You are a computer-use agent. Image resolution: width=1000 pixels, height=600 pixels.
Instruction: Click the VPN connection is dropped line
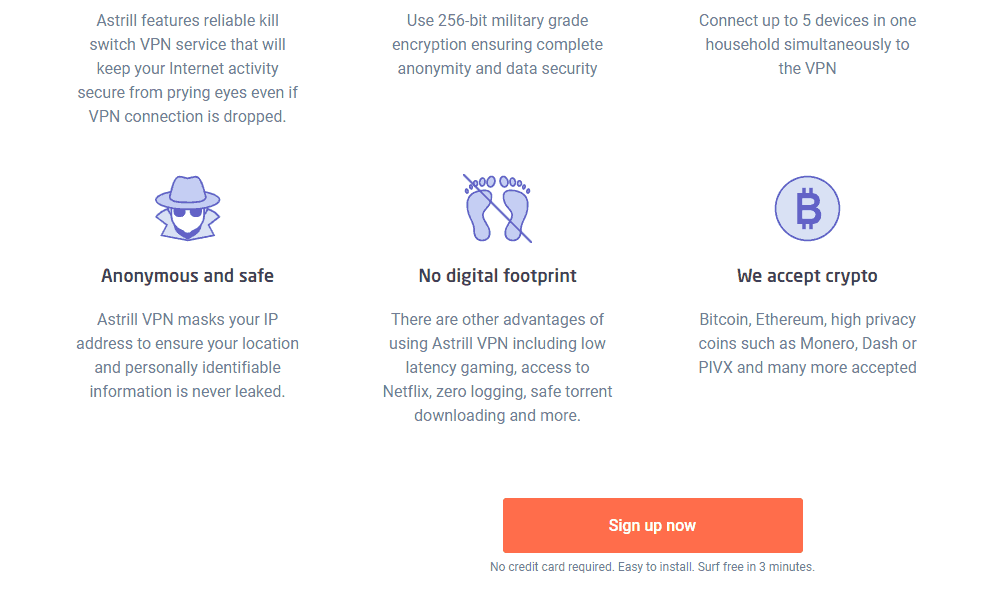tap(188, 117)
